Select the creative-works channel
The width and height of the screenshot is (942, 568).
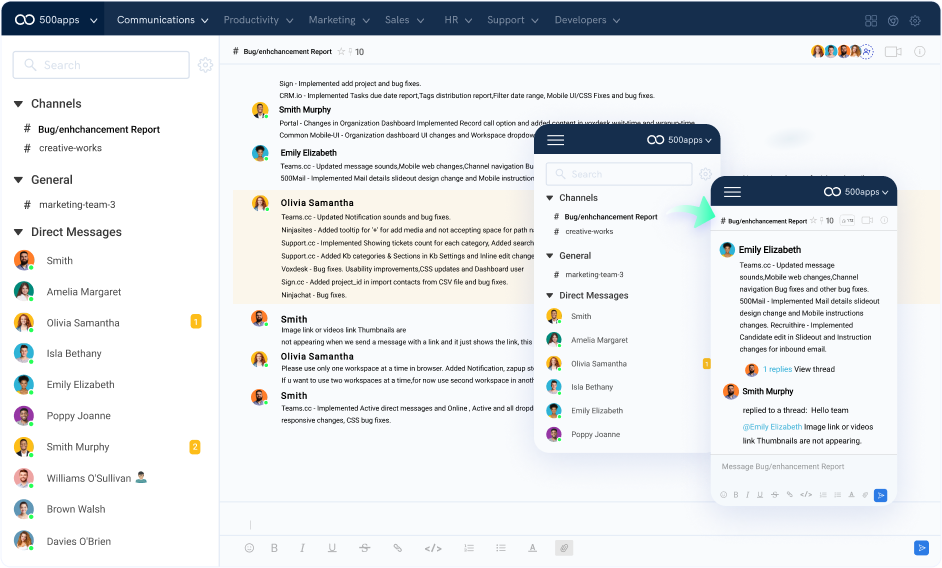(x=70, y=148)
